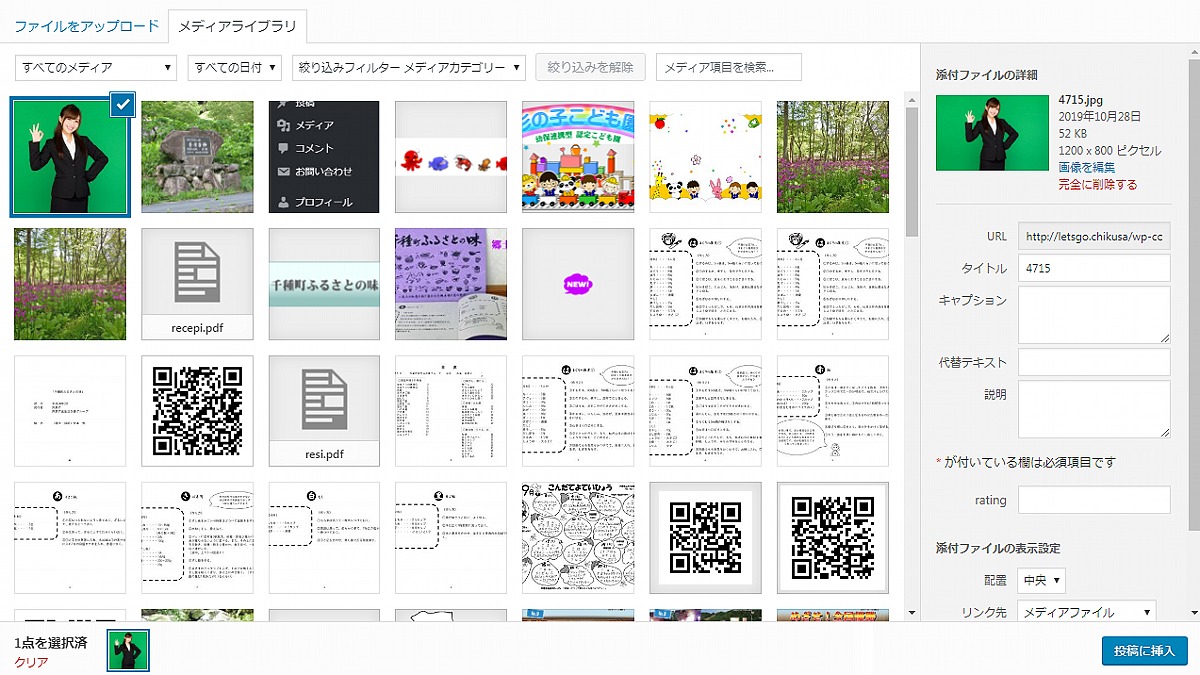1200x675 pixels.
Task: Select the sea creatures banner image
Action: pos(451,157)
